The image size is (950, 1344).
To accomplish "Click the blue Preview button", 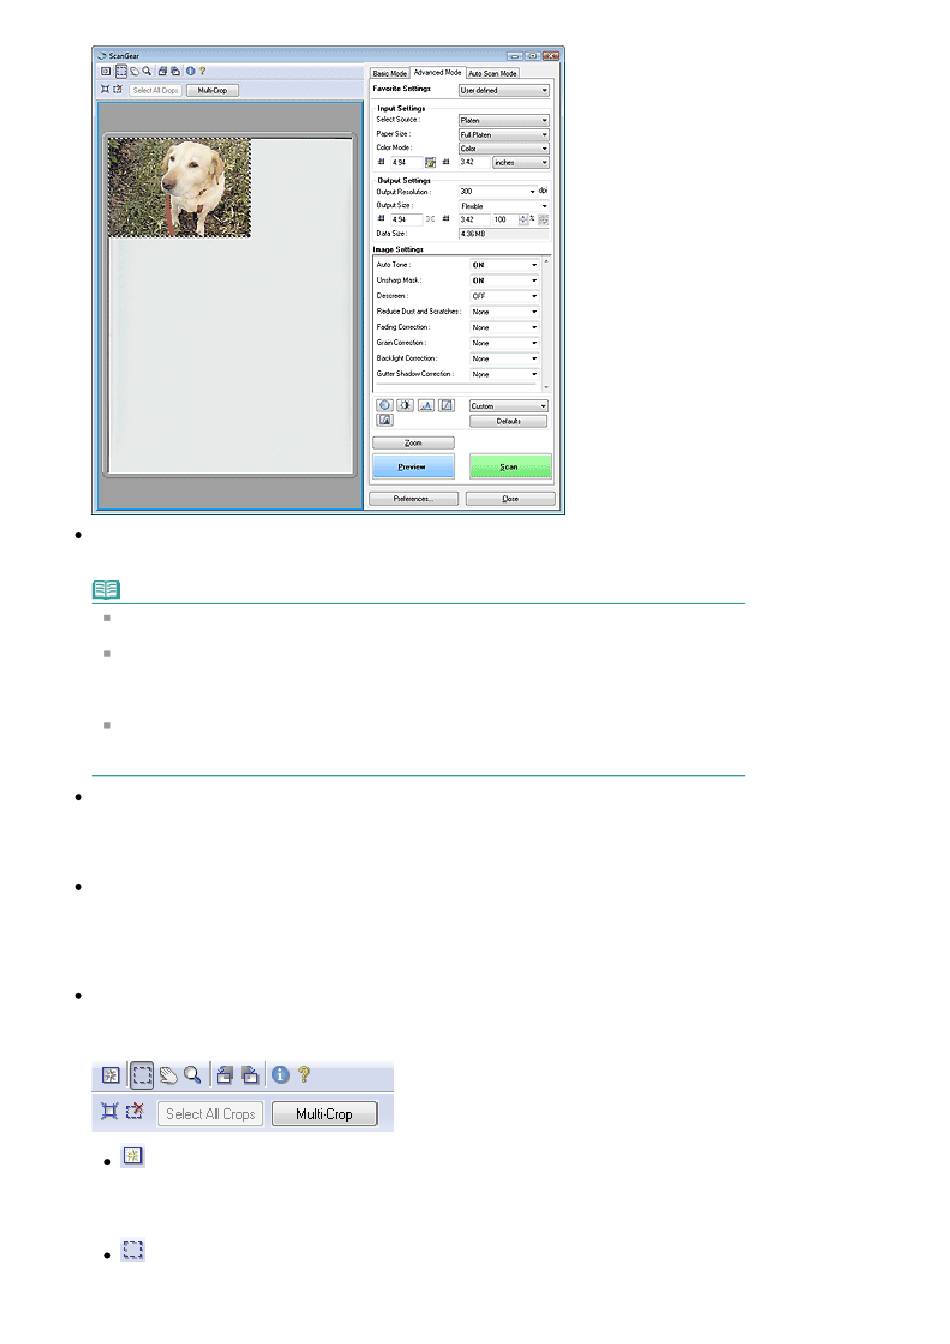I will pos(413,467).
